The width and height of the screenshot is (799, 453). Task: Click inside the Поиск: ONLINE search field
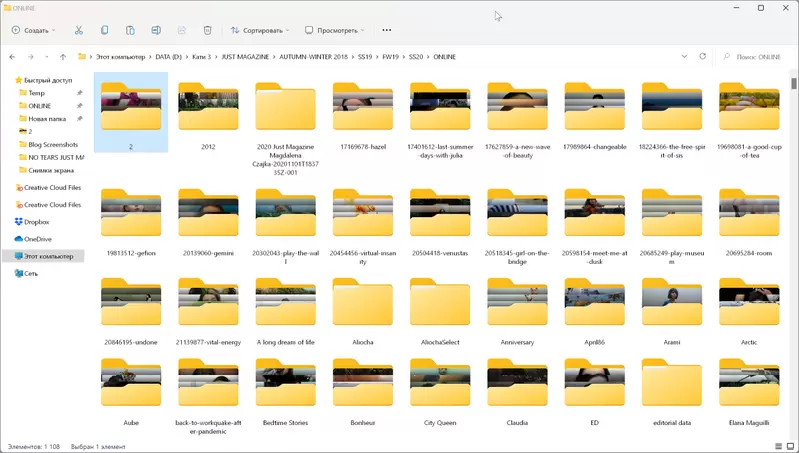point(758,57)
